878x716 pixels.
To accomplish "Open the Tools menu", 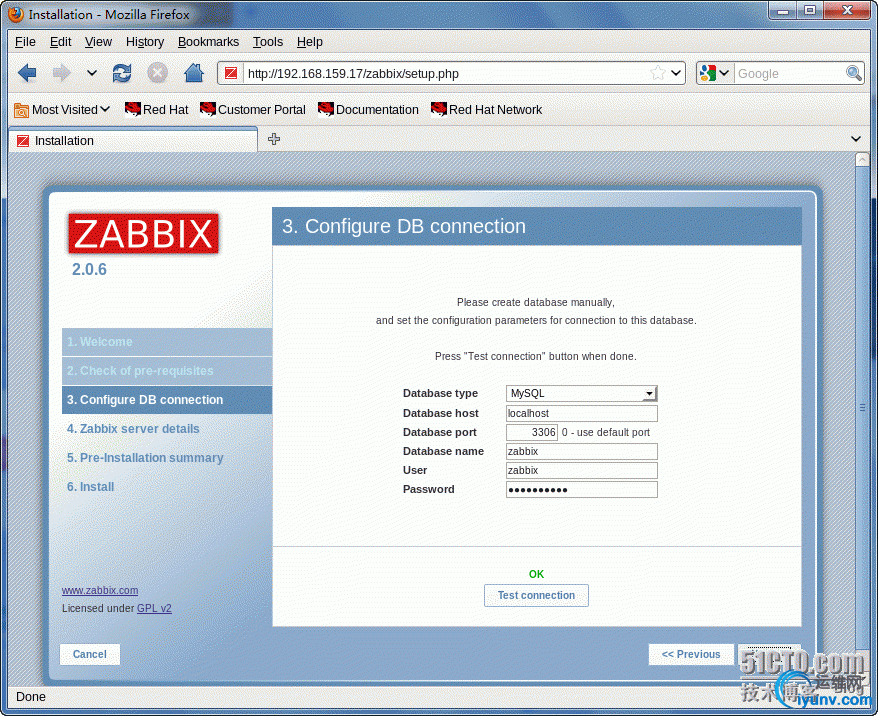I will 268,42.
